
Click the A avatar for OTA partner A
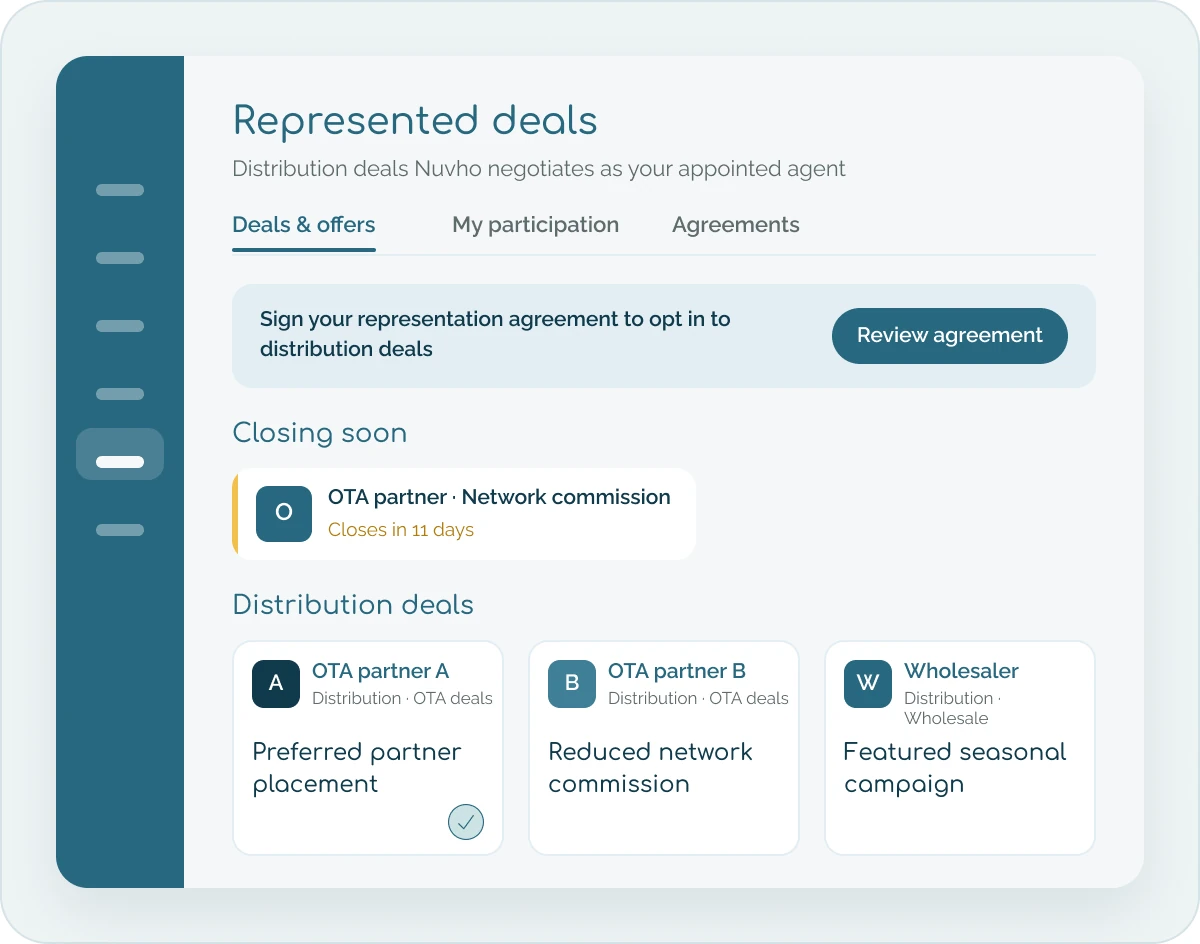point(276,684)
